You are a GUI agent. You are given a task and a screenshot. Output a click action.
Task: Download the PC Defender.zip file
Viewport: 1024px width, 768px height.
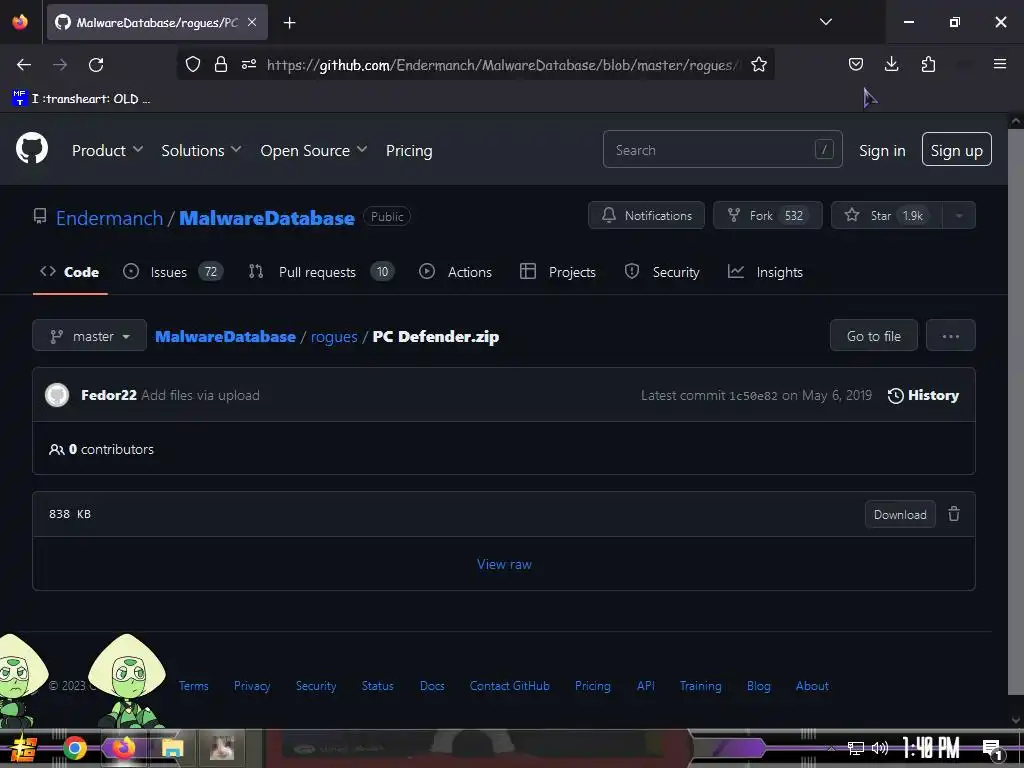(x=900, y=514)
